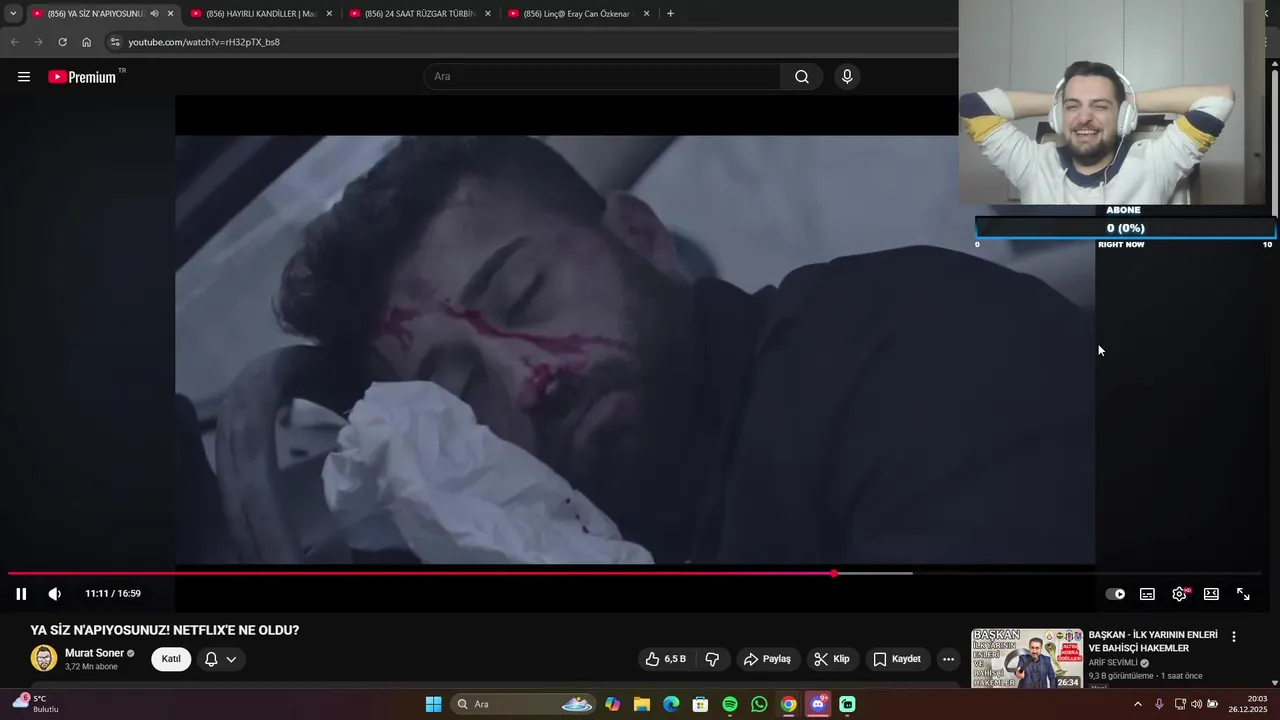Open WhatsApp from the taskbar
The width and height of the screenshot is (1280, 720).
[x=759, y=704]
